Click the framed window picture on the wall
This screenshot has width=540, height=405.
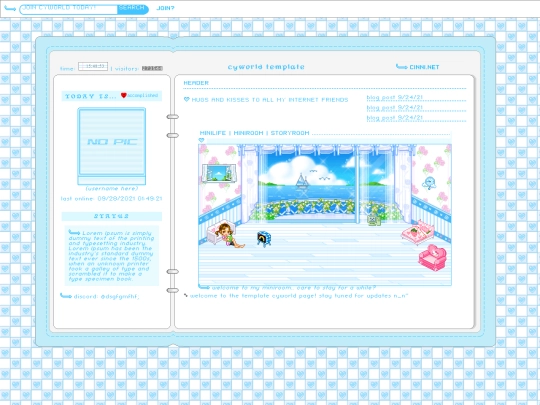(x=219, y=173)
